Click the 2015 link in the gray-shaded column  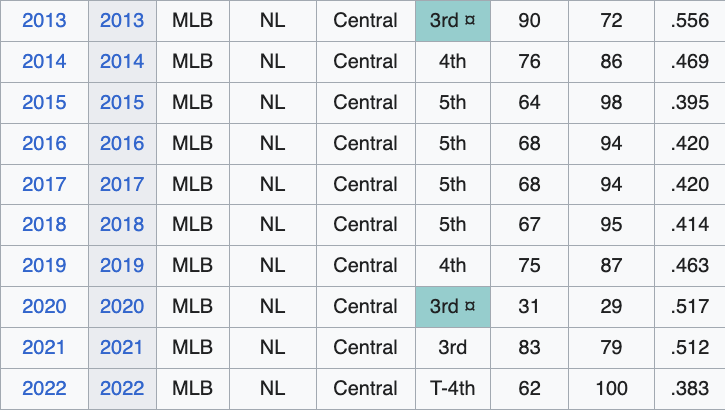click(x=122, y=102)
